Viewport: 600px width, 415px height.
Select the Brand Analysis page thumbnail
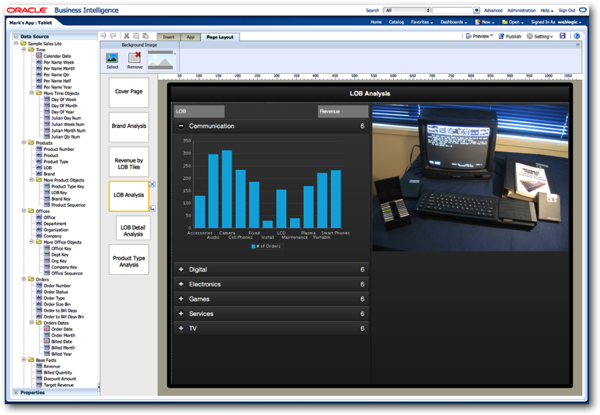129,127
